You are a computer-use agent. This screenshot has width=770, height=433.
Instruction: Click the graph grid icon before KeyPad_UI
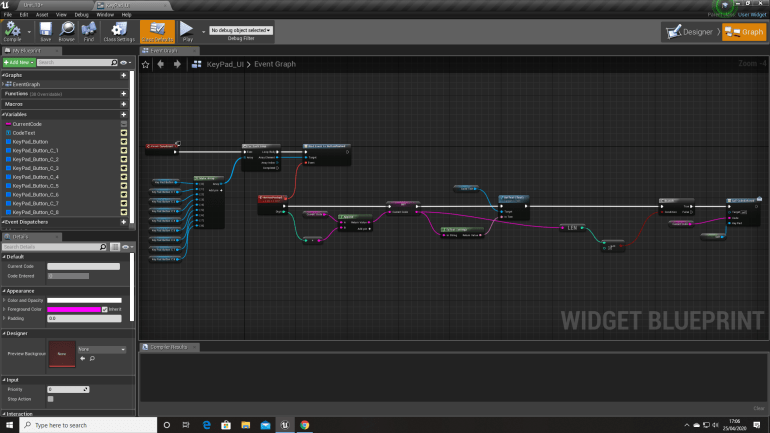click(x=196, y=64)
